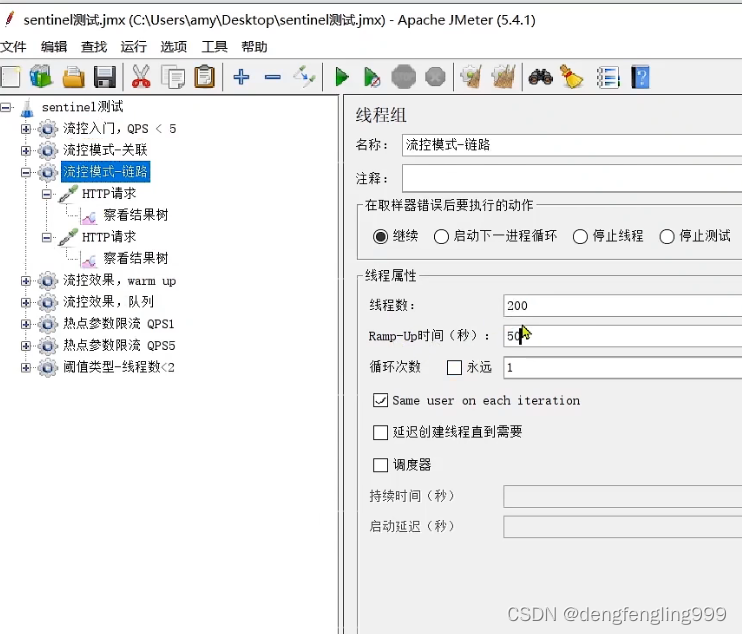
Task: Open the 帮助 menu
Action: click(x=254, y=46)
